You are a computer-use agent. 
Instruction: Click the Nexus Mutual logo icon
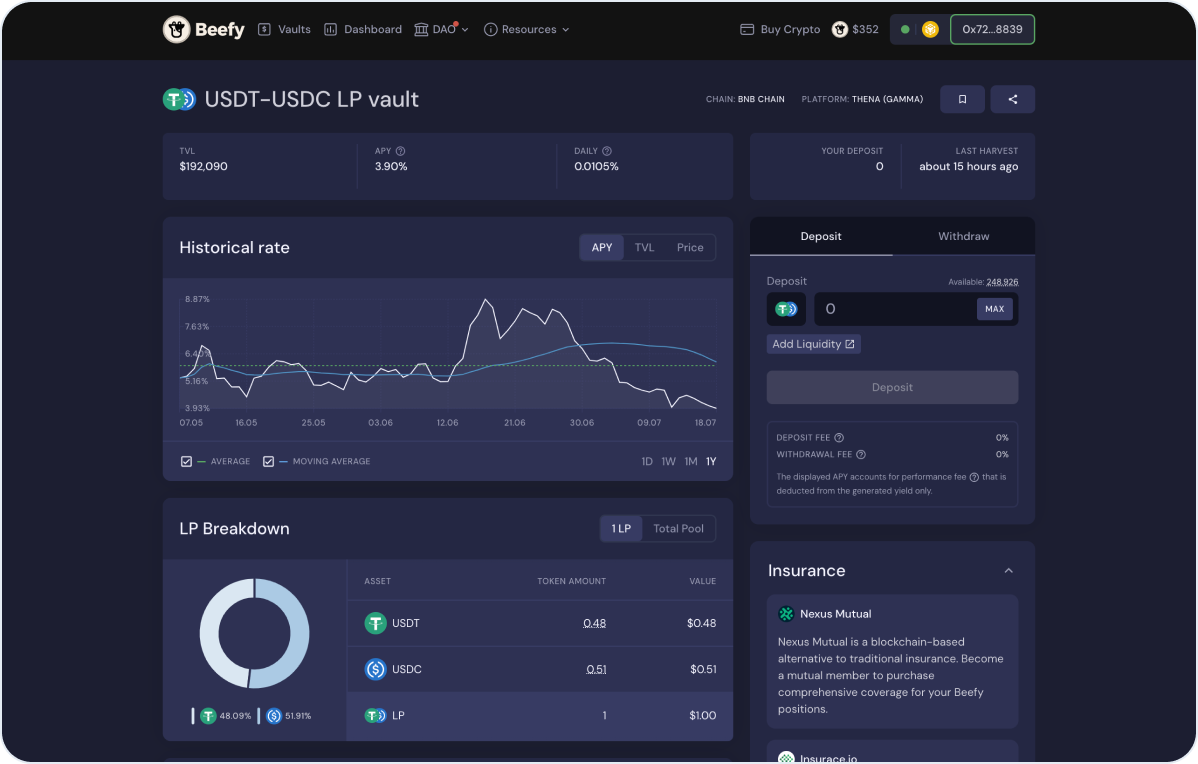(786, 614)
